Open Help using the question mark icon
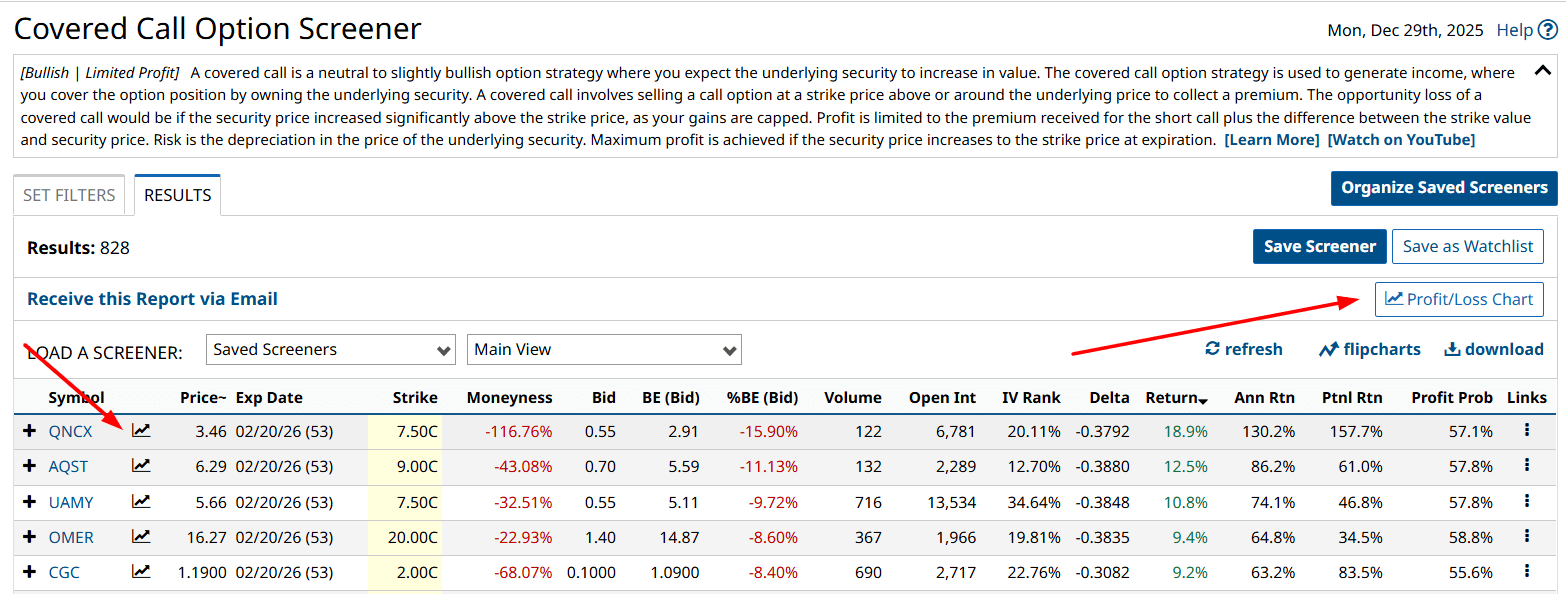 pos(1551,30)
